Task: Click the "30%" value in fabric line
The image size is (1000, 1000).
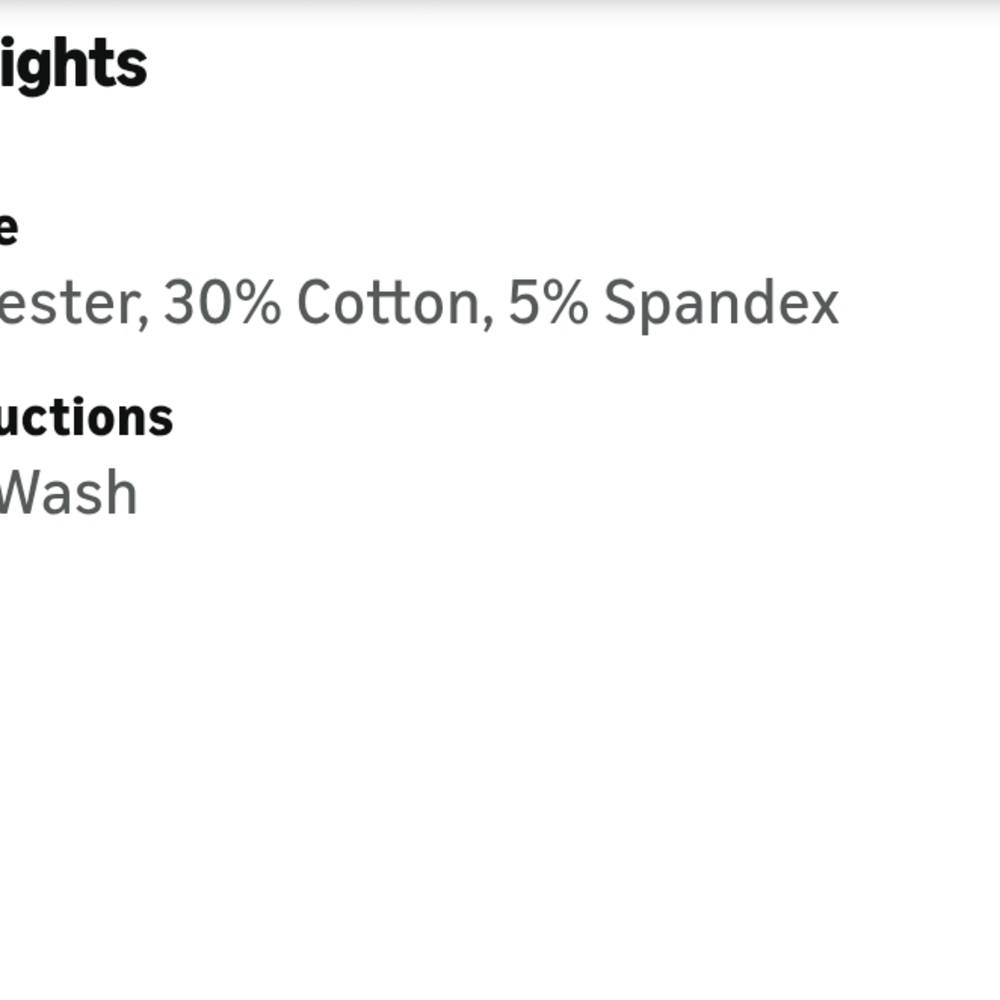Action: [222, 304]
